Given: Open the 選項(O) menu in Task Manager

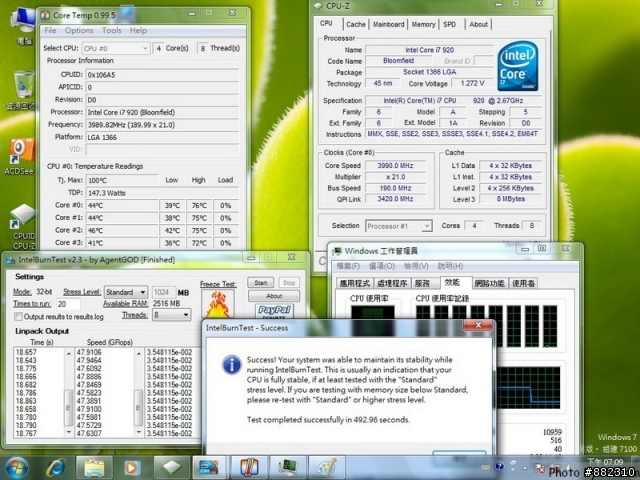Looking at the screenshot, I should point(382,266).
